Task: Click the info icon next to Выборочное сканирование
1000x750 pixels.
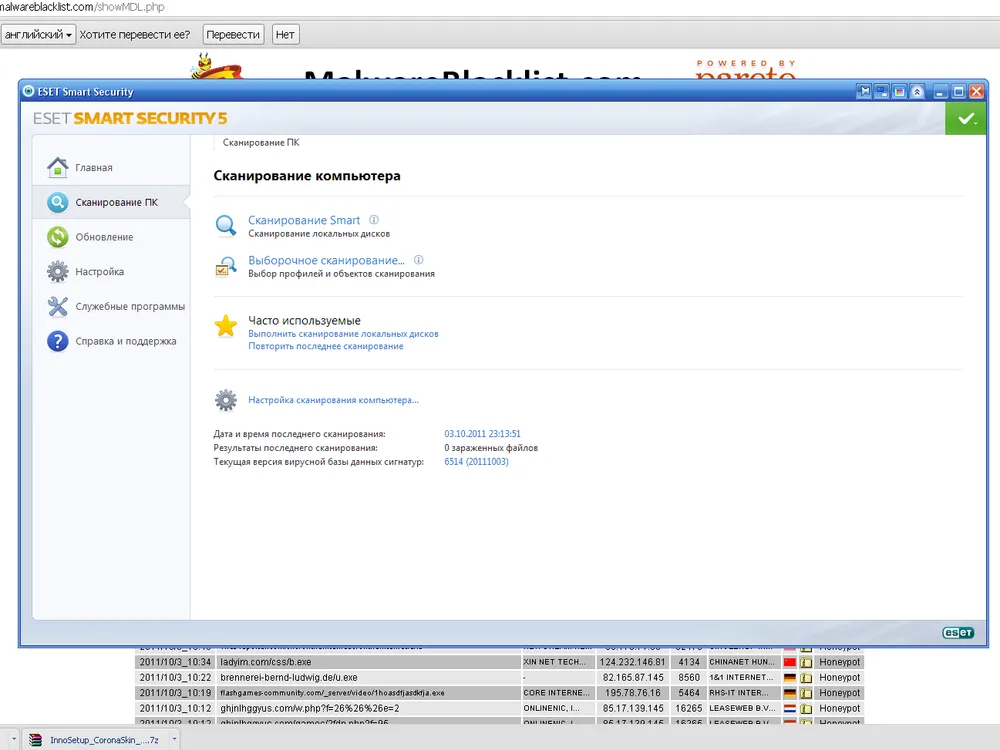Action: point(419,260)
